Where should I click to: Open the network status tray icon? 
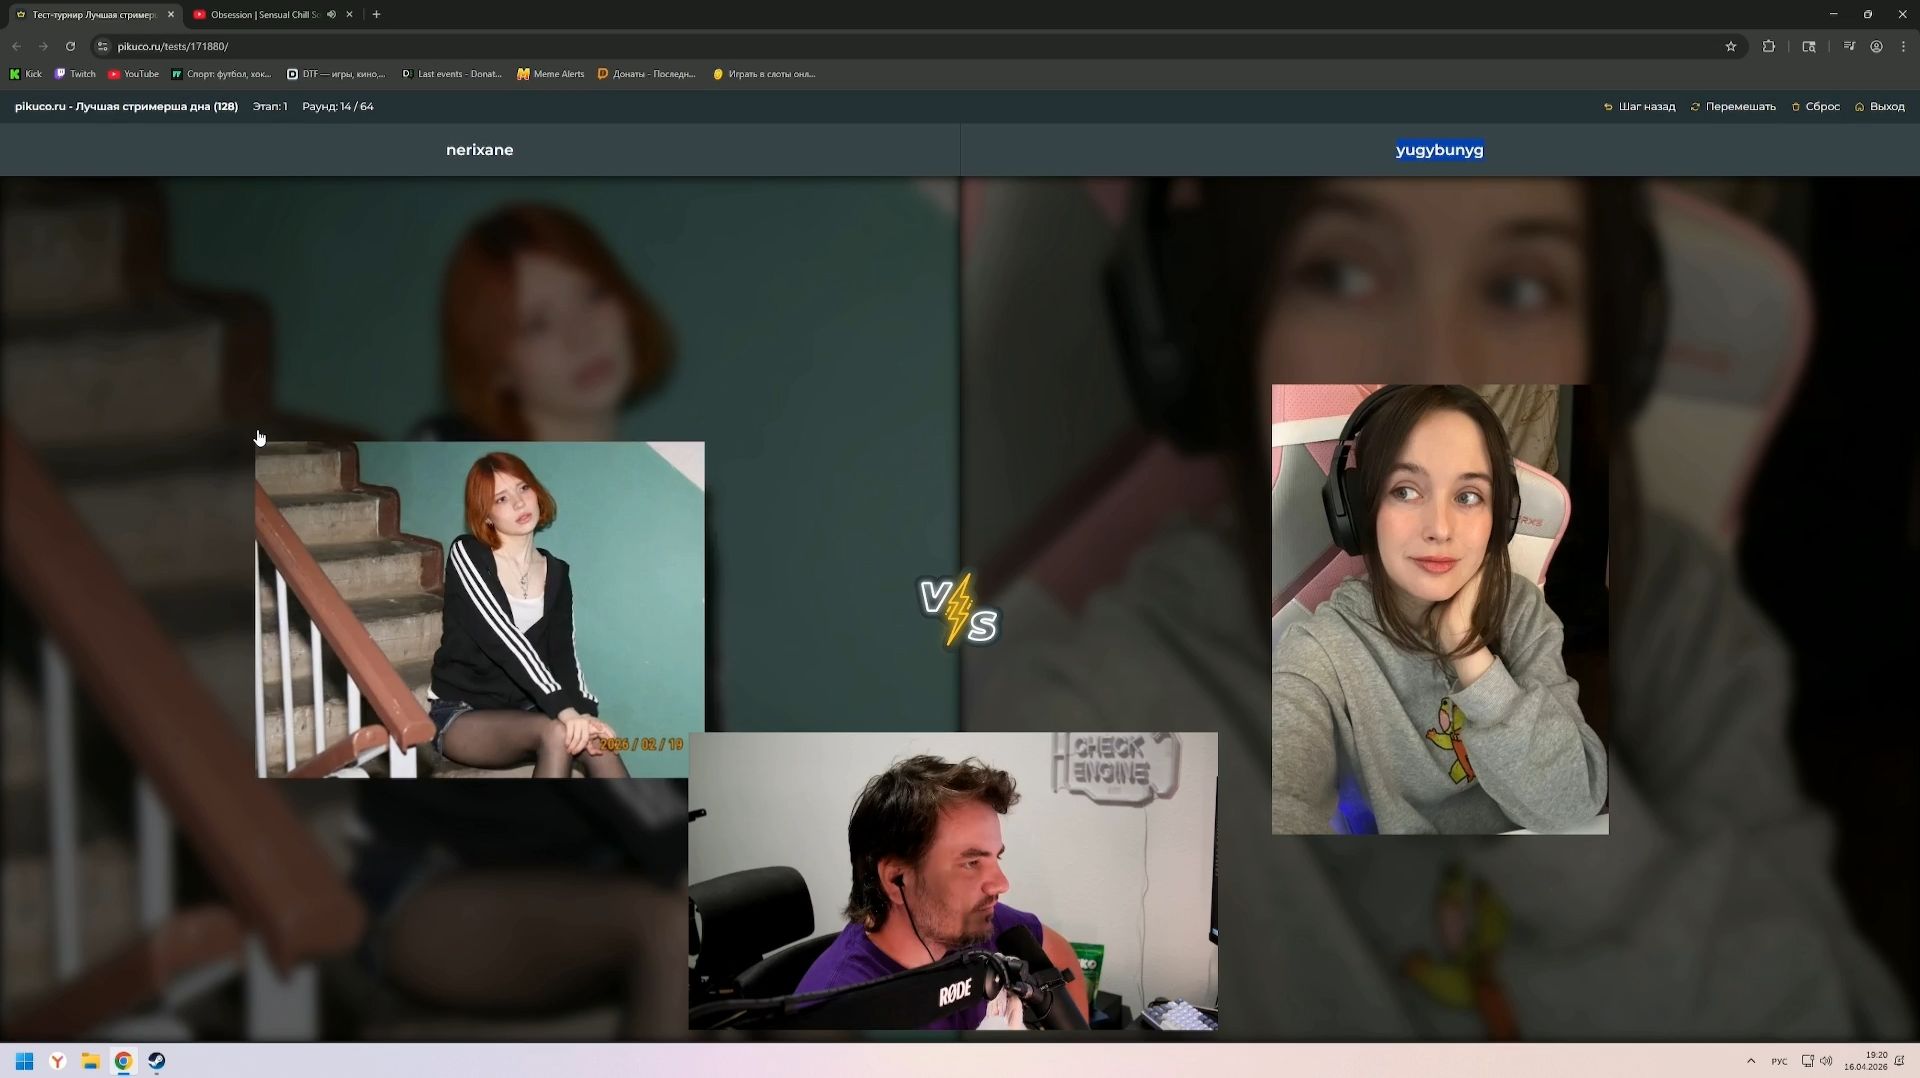point(1808,1061)
